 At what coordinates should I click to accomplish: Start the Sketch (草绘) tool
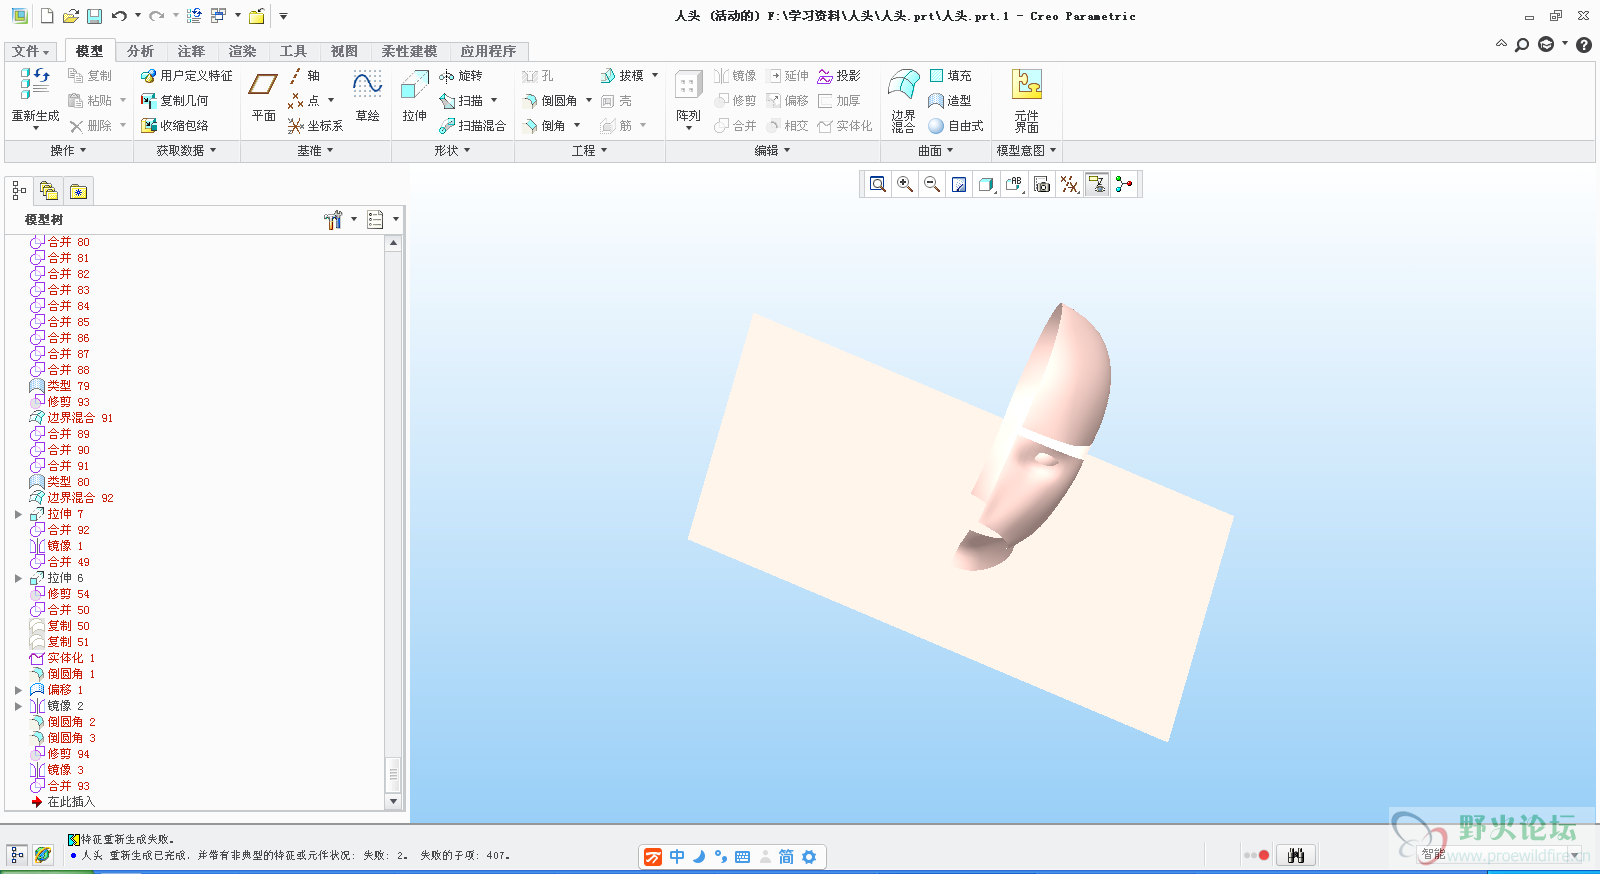(368, 96)
